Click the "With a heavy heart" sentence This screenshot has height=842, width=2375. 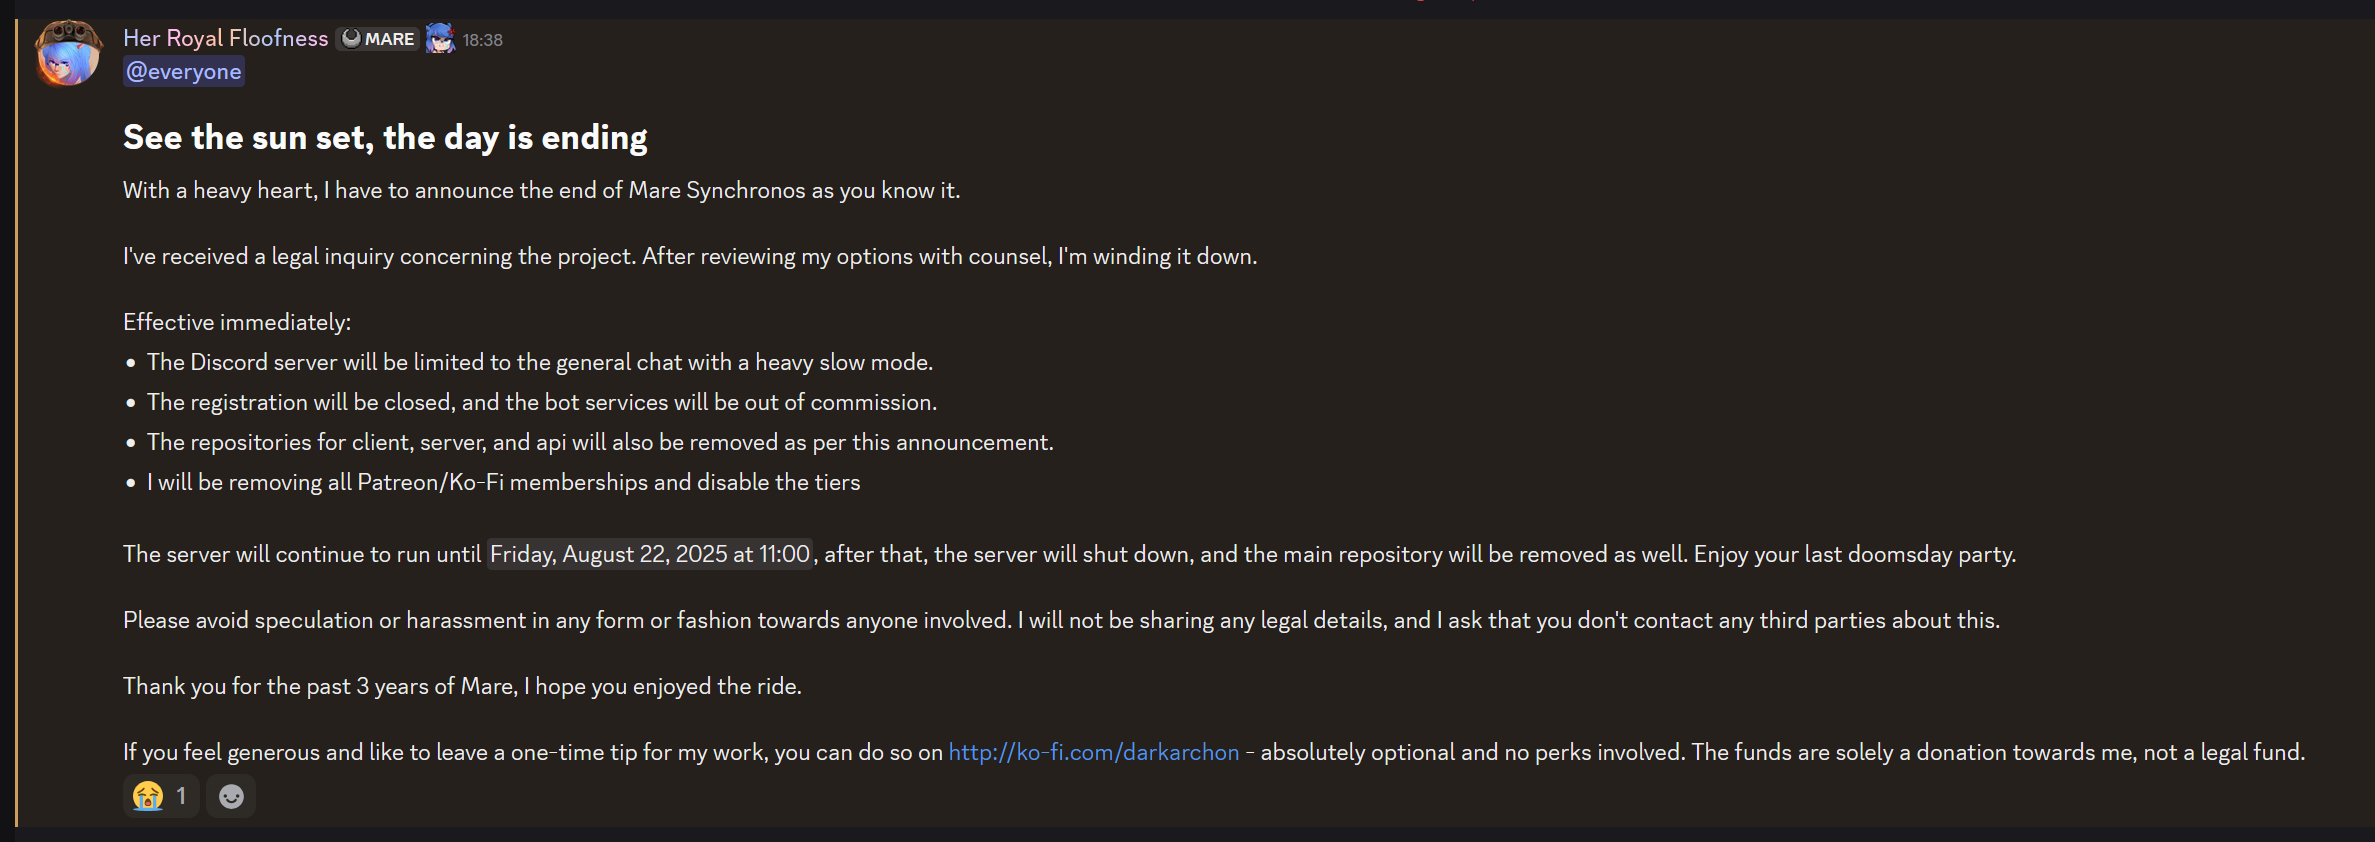(x=541, y=190)
